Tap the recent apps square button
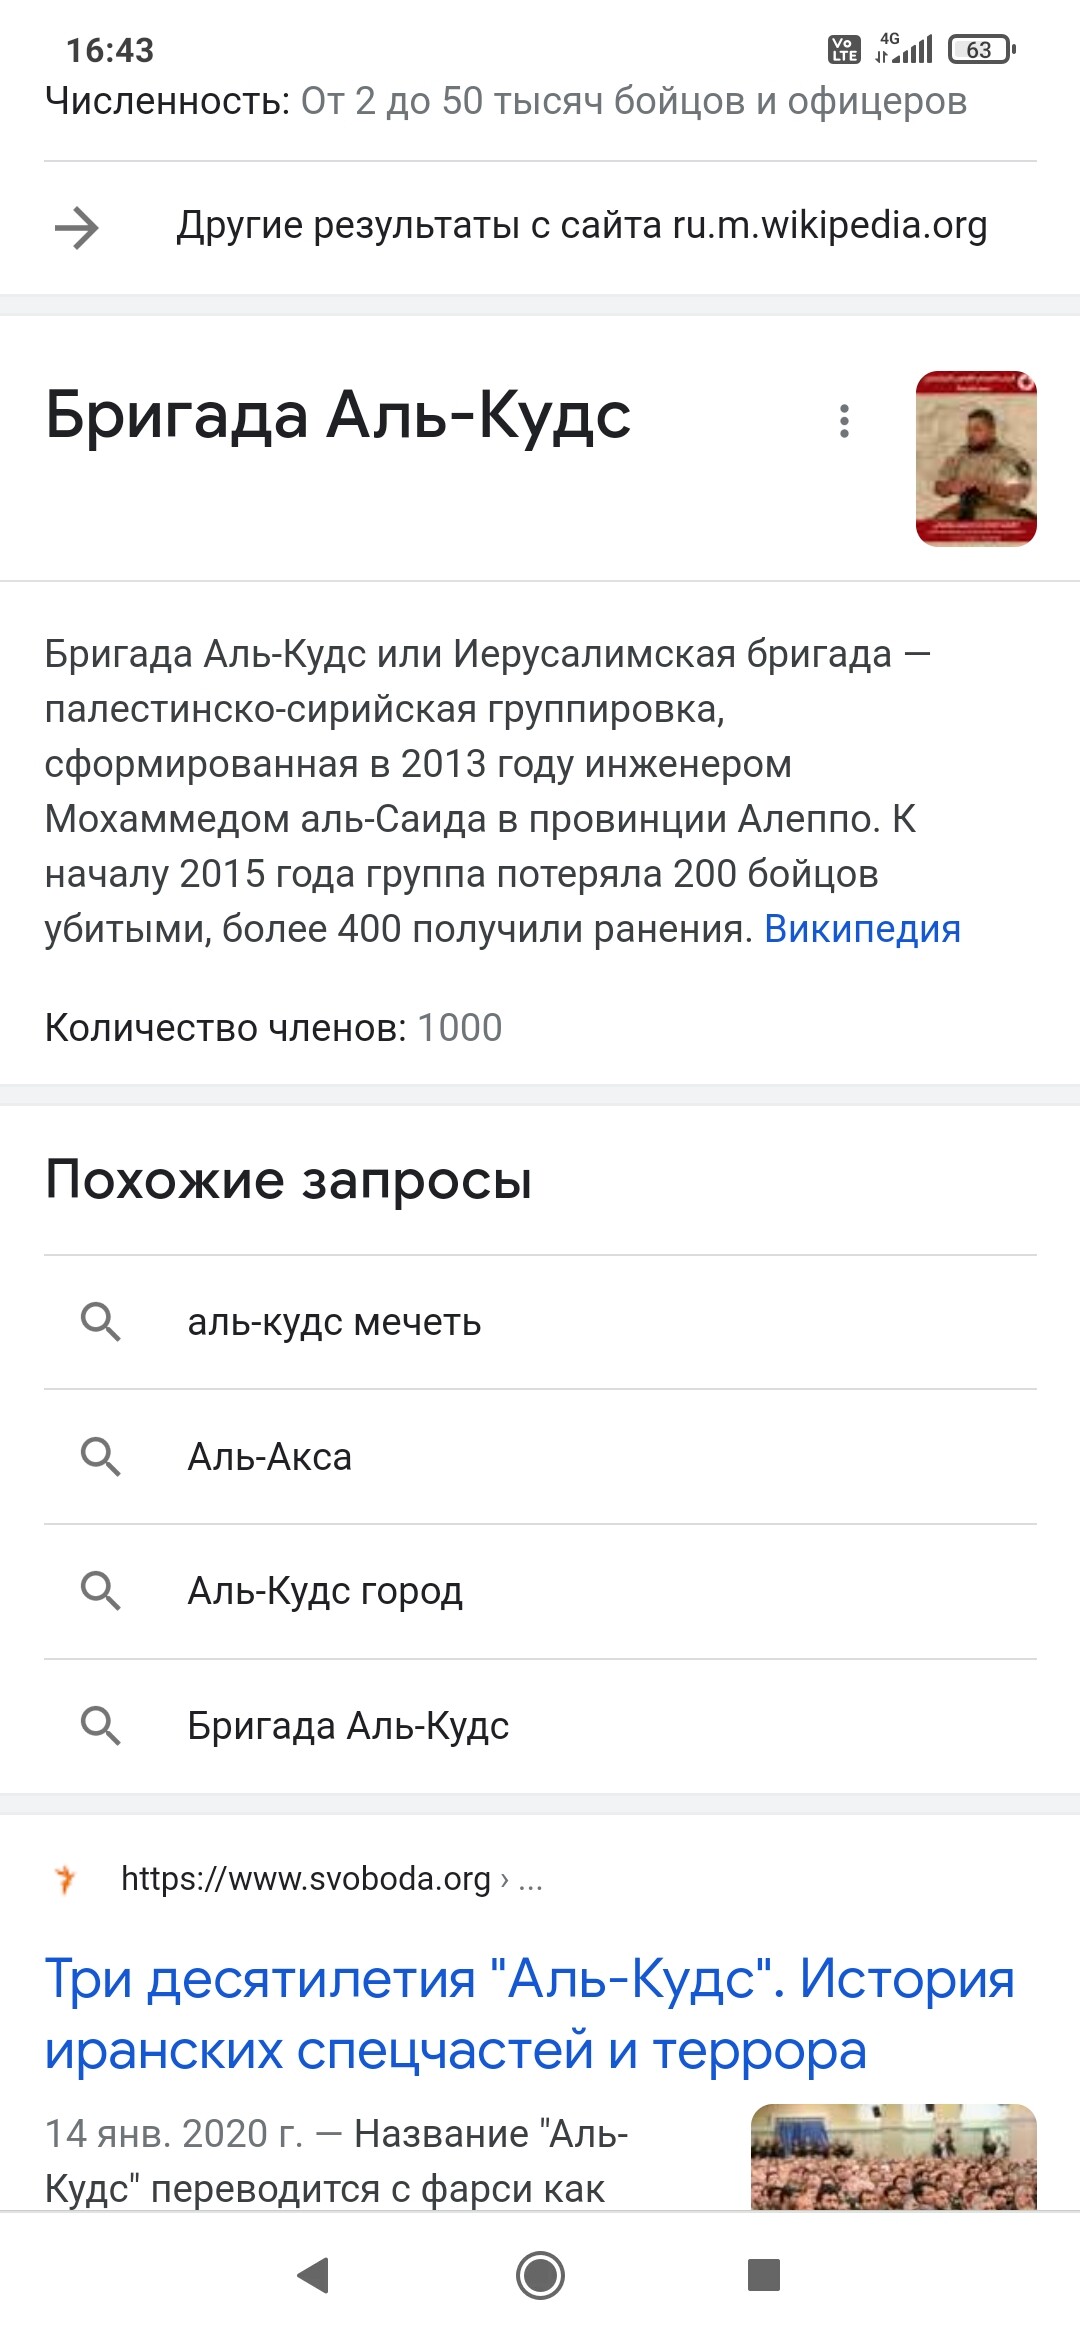The width and height of the screenshot is (1080, 2340). tap(764, 2275)
